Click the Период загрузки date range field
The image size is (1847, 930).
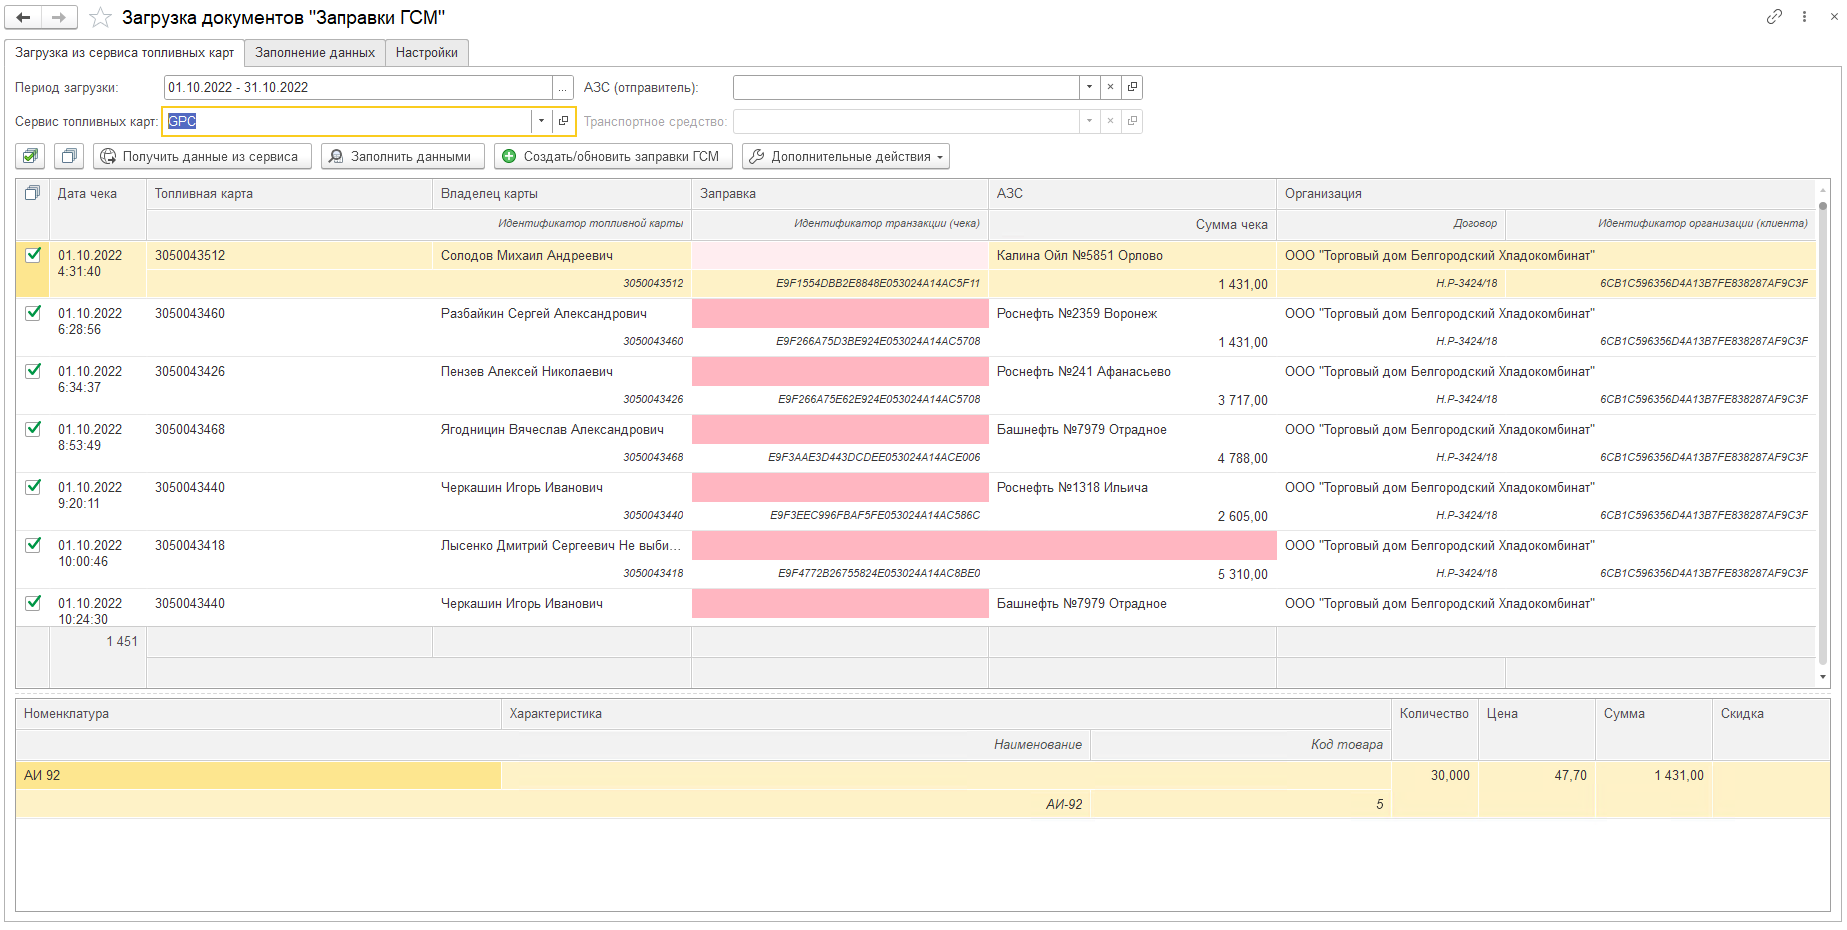357,88
